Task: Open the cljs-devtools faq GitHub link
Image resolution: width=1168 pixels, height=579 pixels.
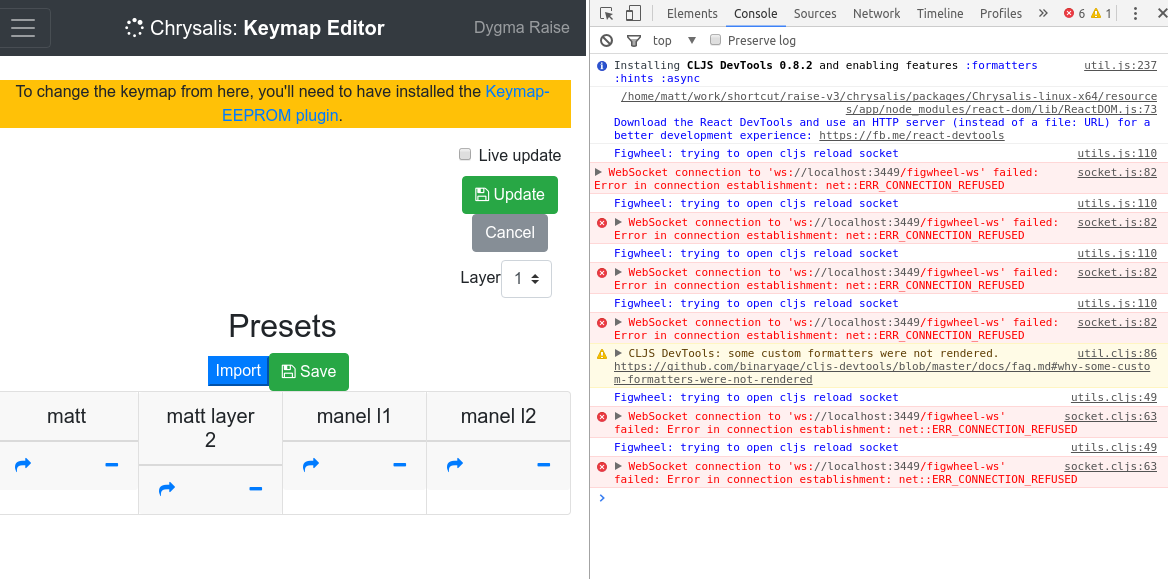Action: pos(883,373)
